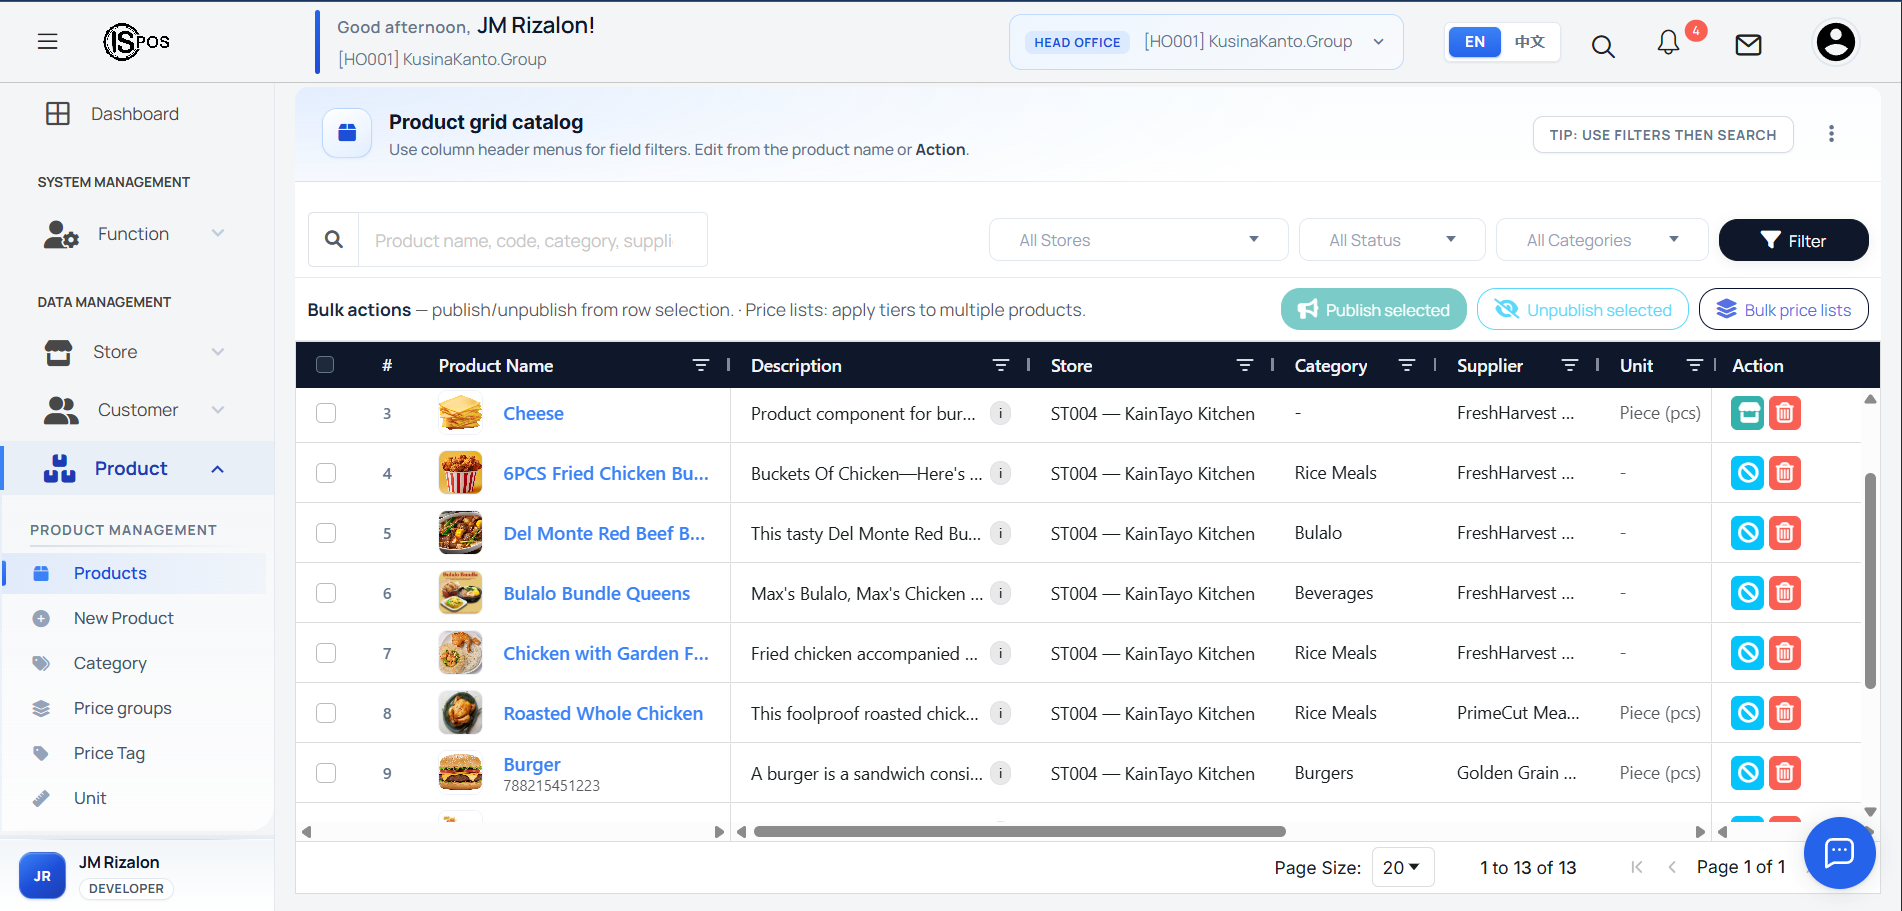This screenshot has height=911, width=1902.
Task: Open New Product page
Action: click(x=123, y=618)
